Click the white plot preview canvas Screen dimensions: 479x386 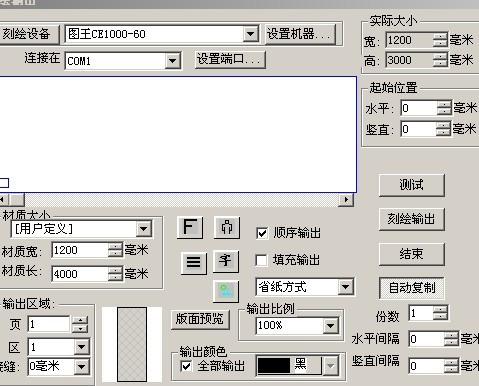click(x=178, y=135)
